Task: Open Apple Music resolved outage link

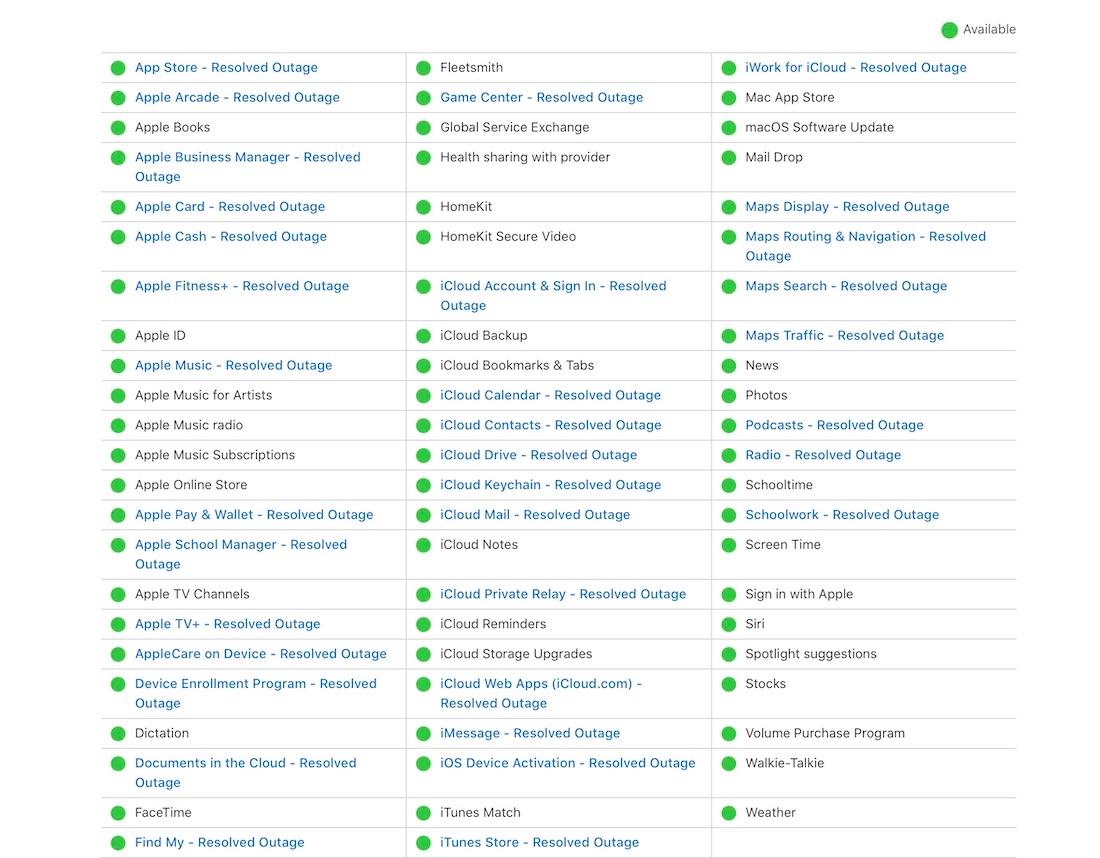Action: click(234, 366)
